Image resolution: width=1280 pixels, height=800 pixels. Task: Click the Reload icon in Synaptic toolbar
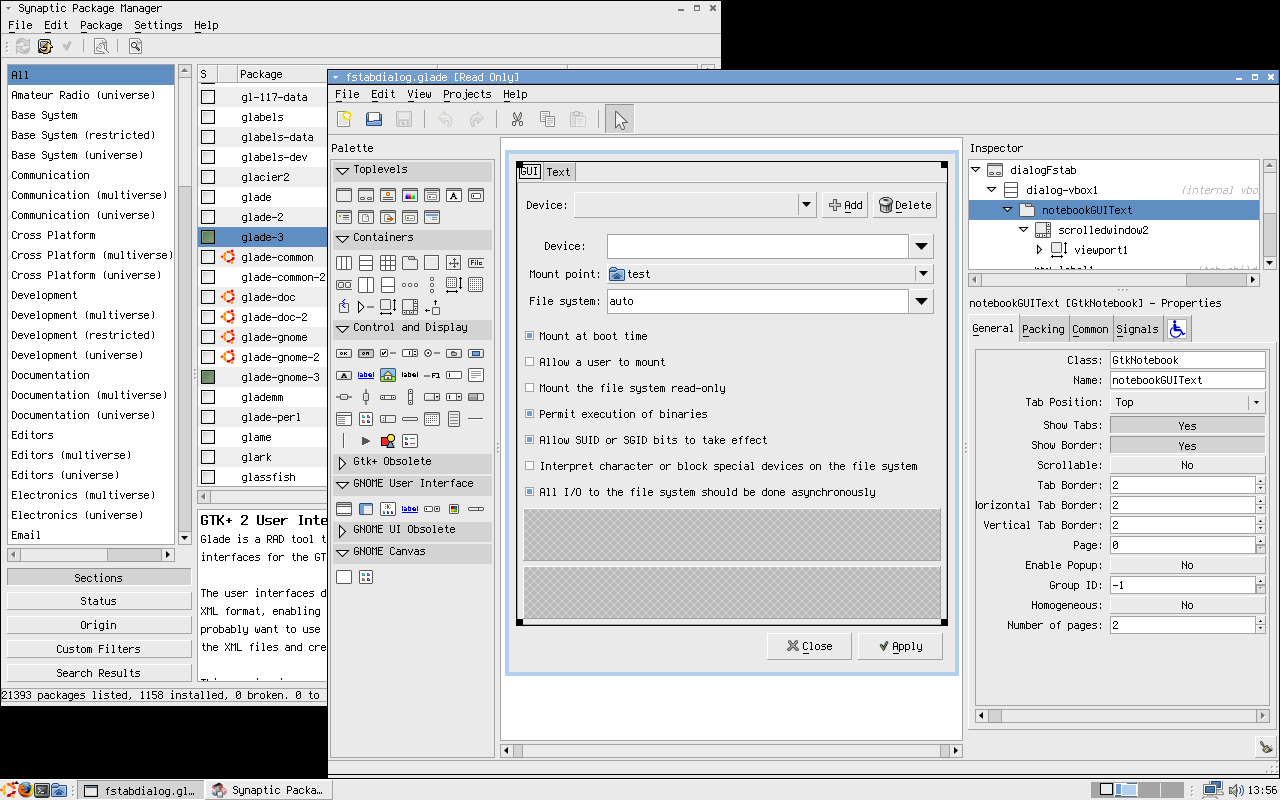pos(22,46)
